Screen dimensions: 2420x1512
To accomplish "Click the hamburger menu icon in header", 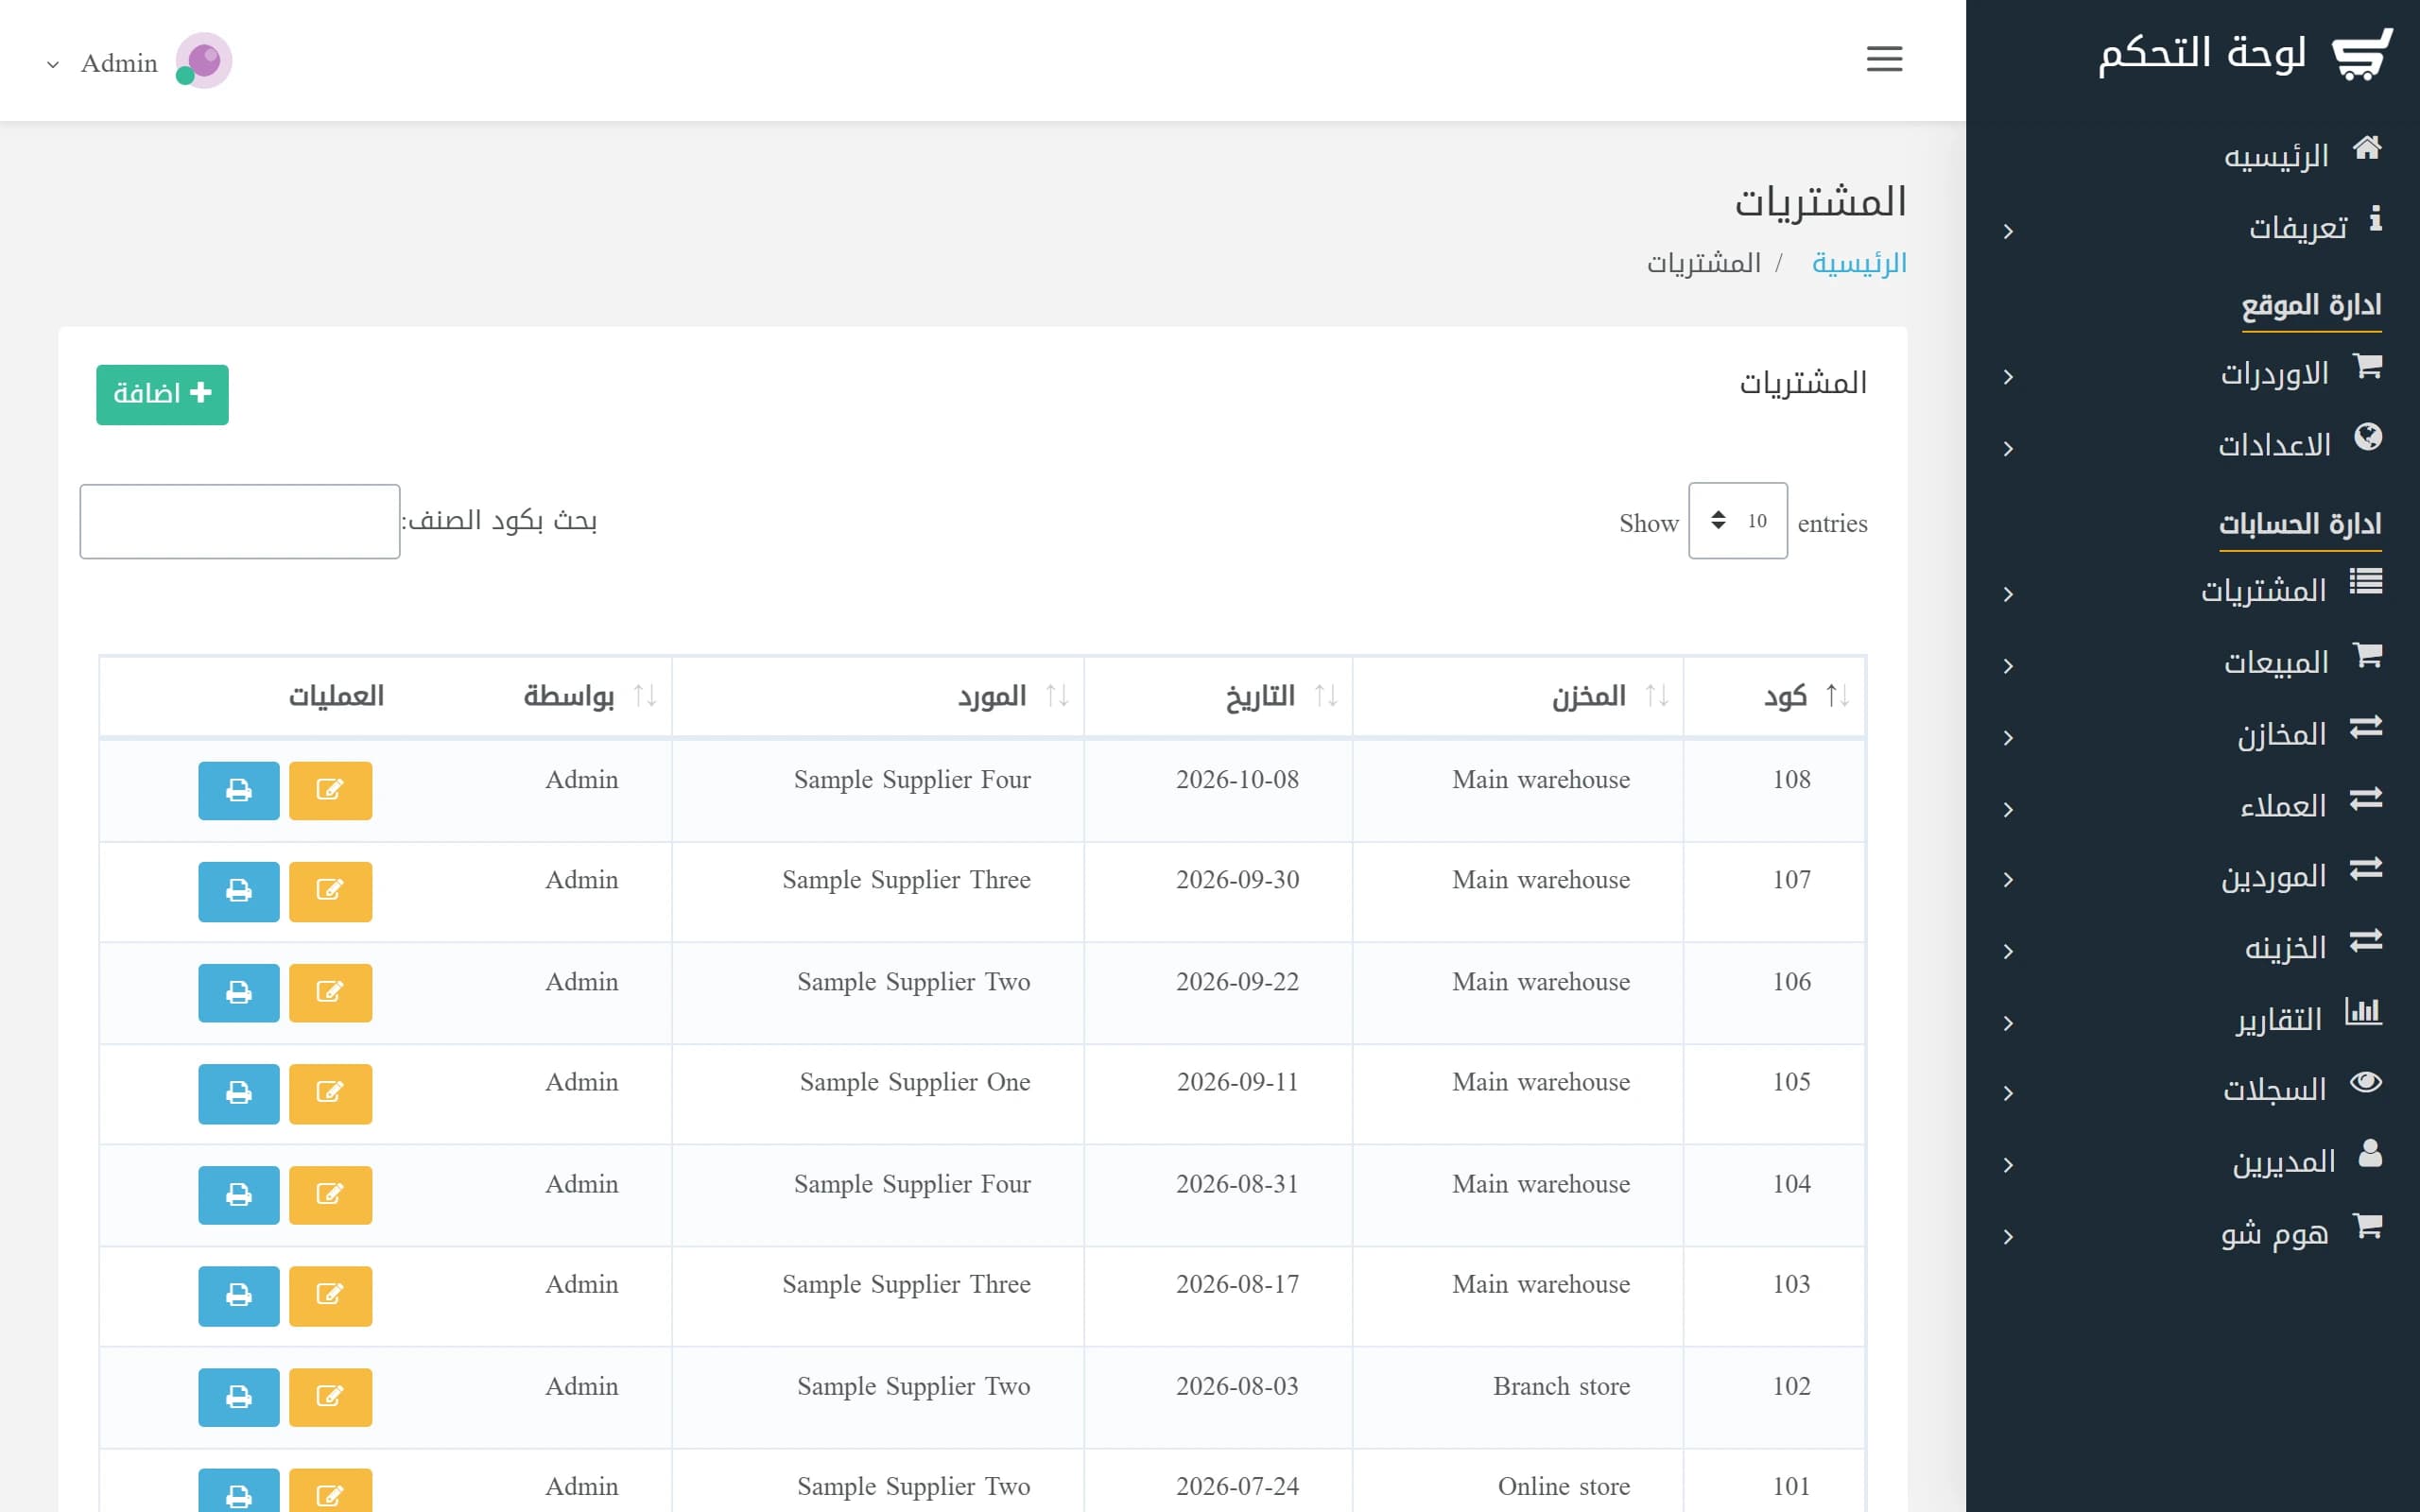I will (1884, 59).
